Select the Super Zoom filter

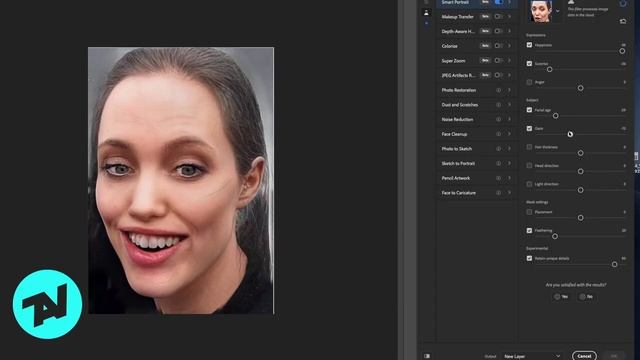point(453,61)
